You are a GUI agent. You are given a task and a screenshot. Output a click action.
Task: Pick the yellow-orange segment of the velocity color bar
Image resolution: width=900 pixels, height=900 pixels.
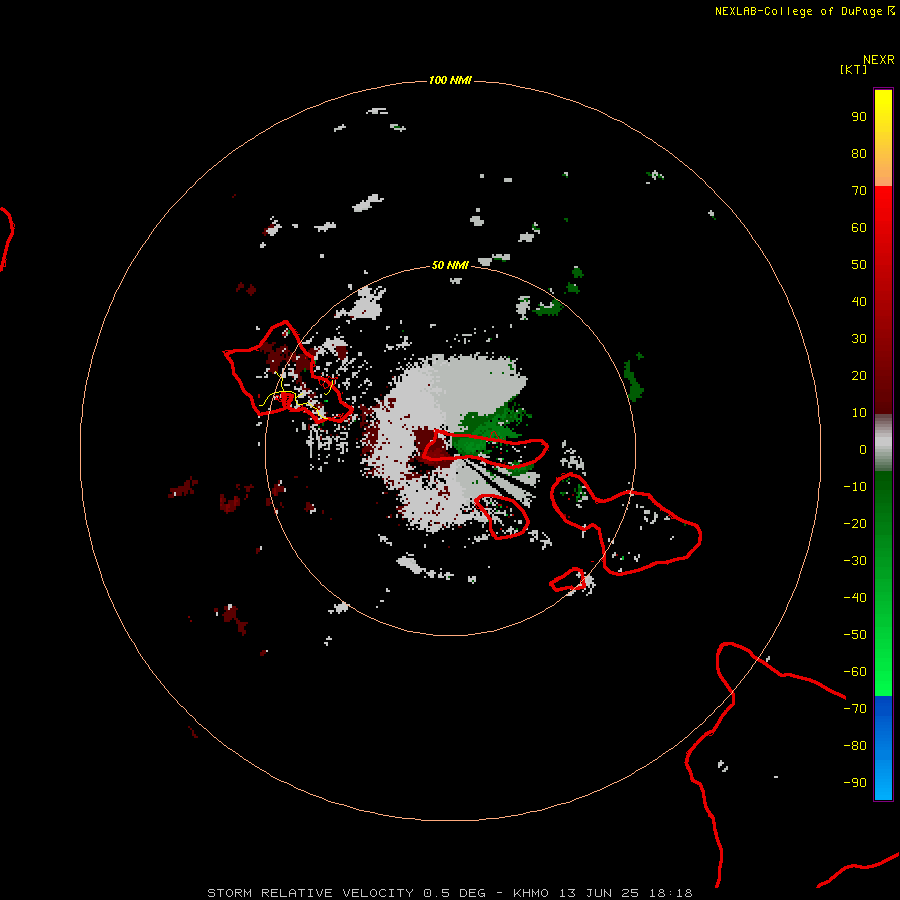click(x=883, y=138)
